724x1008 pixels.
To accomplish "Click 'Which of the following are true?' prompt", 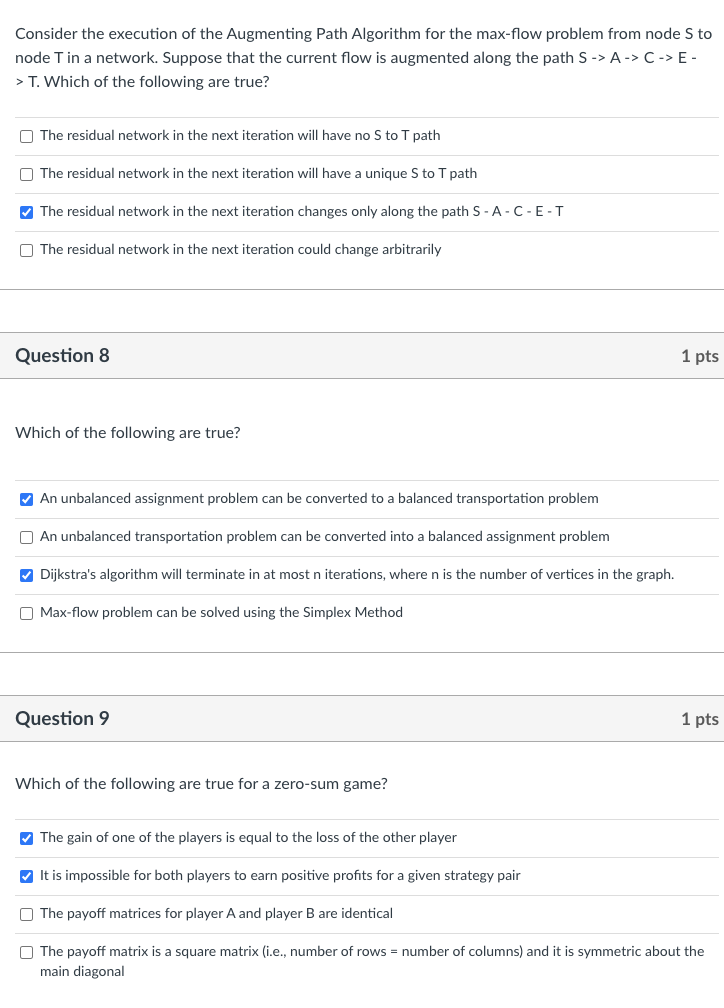I will (128, 433).
